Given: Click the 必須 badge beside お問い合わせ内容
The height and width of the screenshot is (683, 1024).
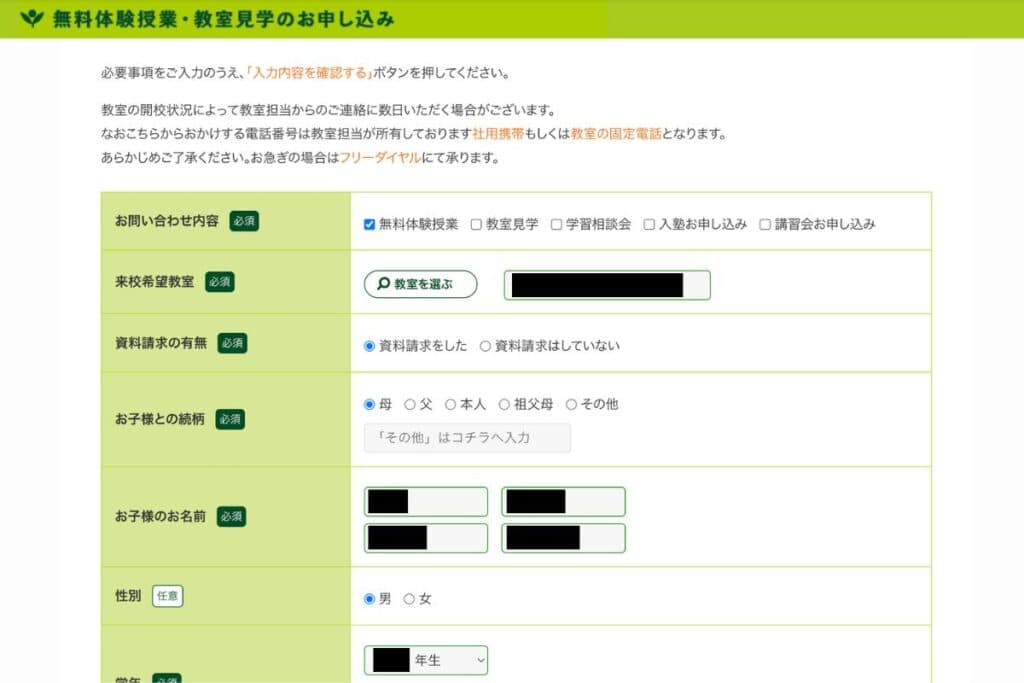Looking at the screenshot, I should point(244,221).
